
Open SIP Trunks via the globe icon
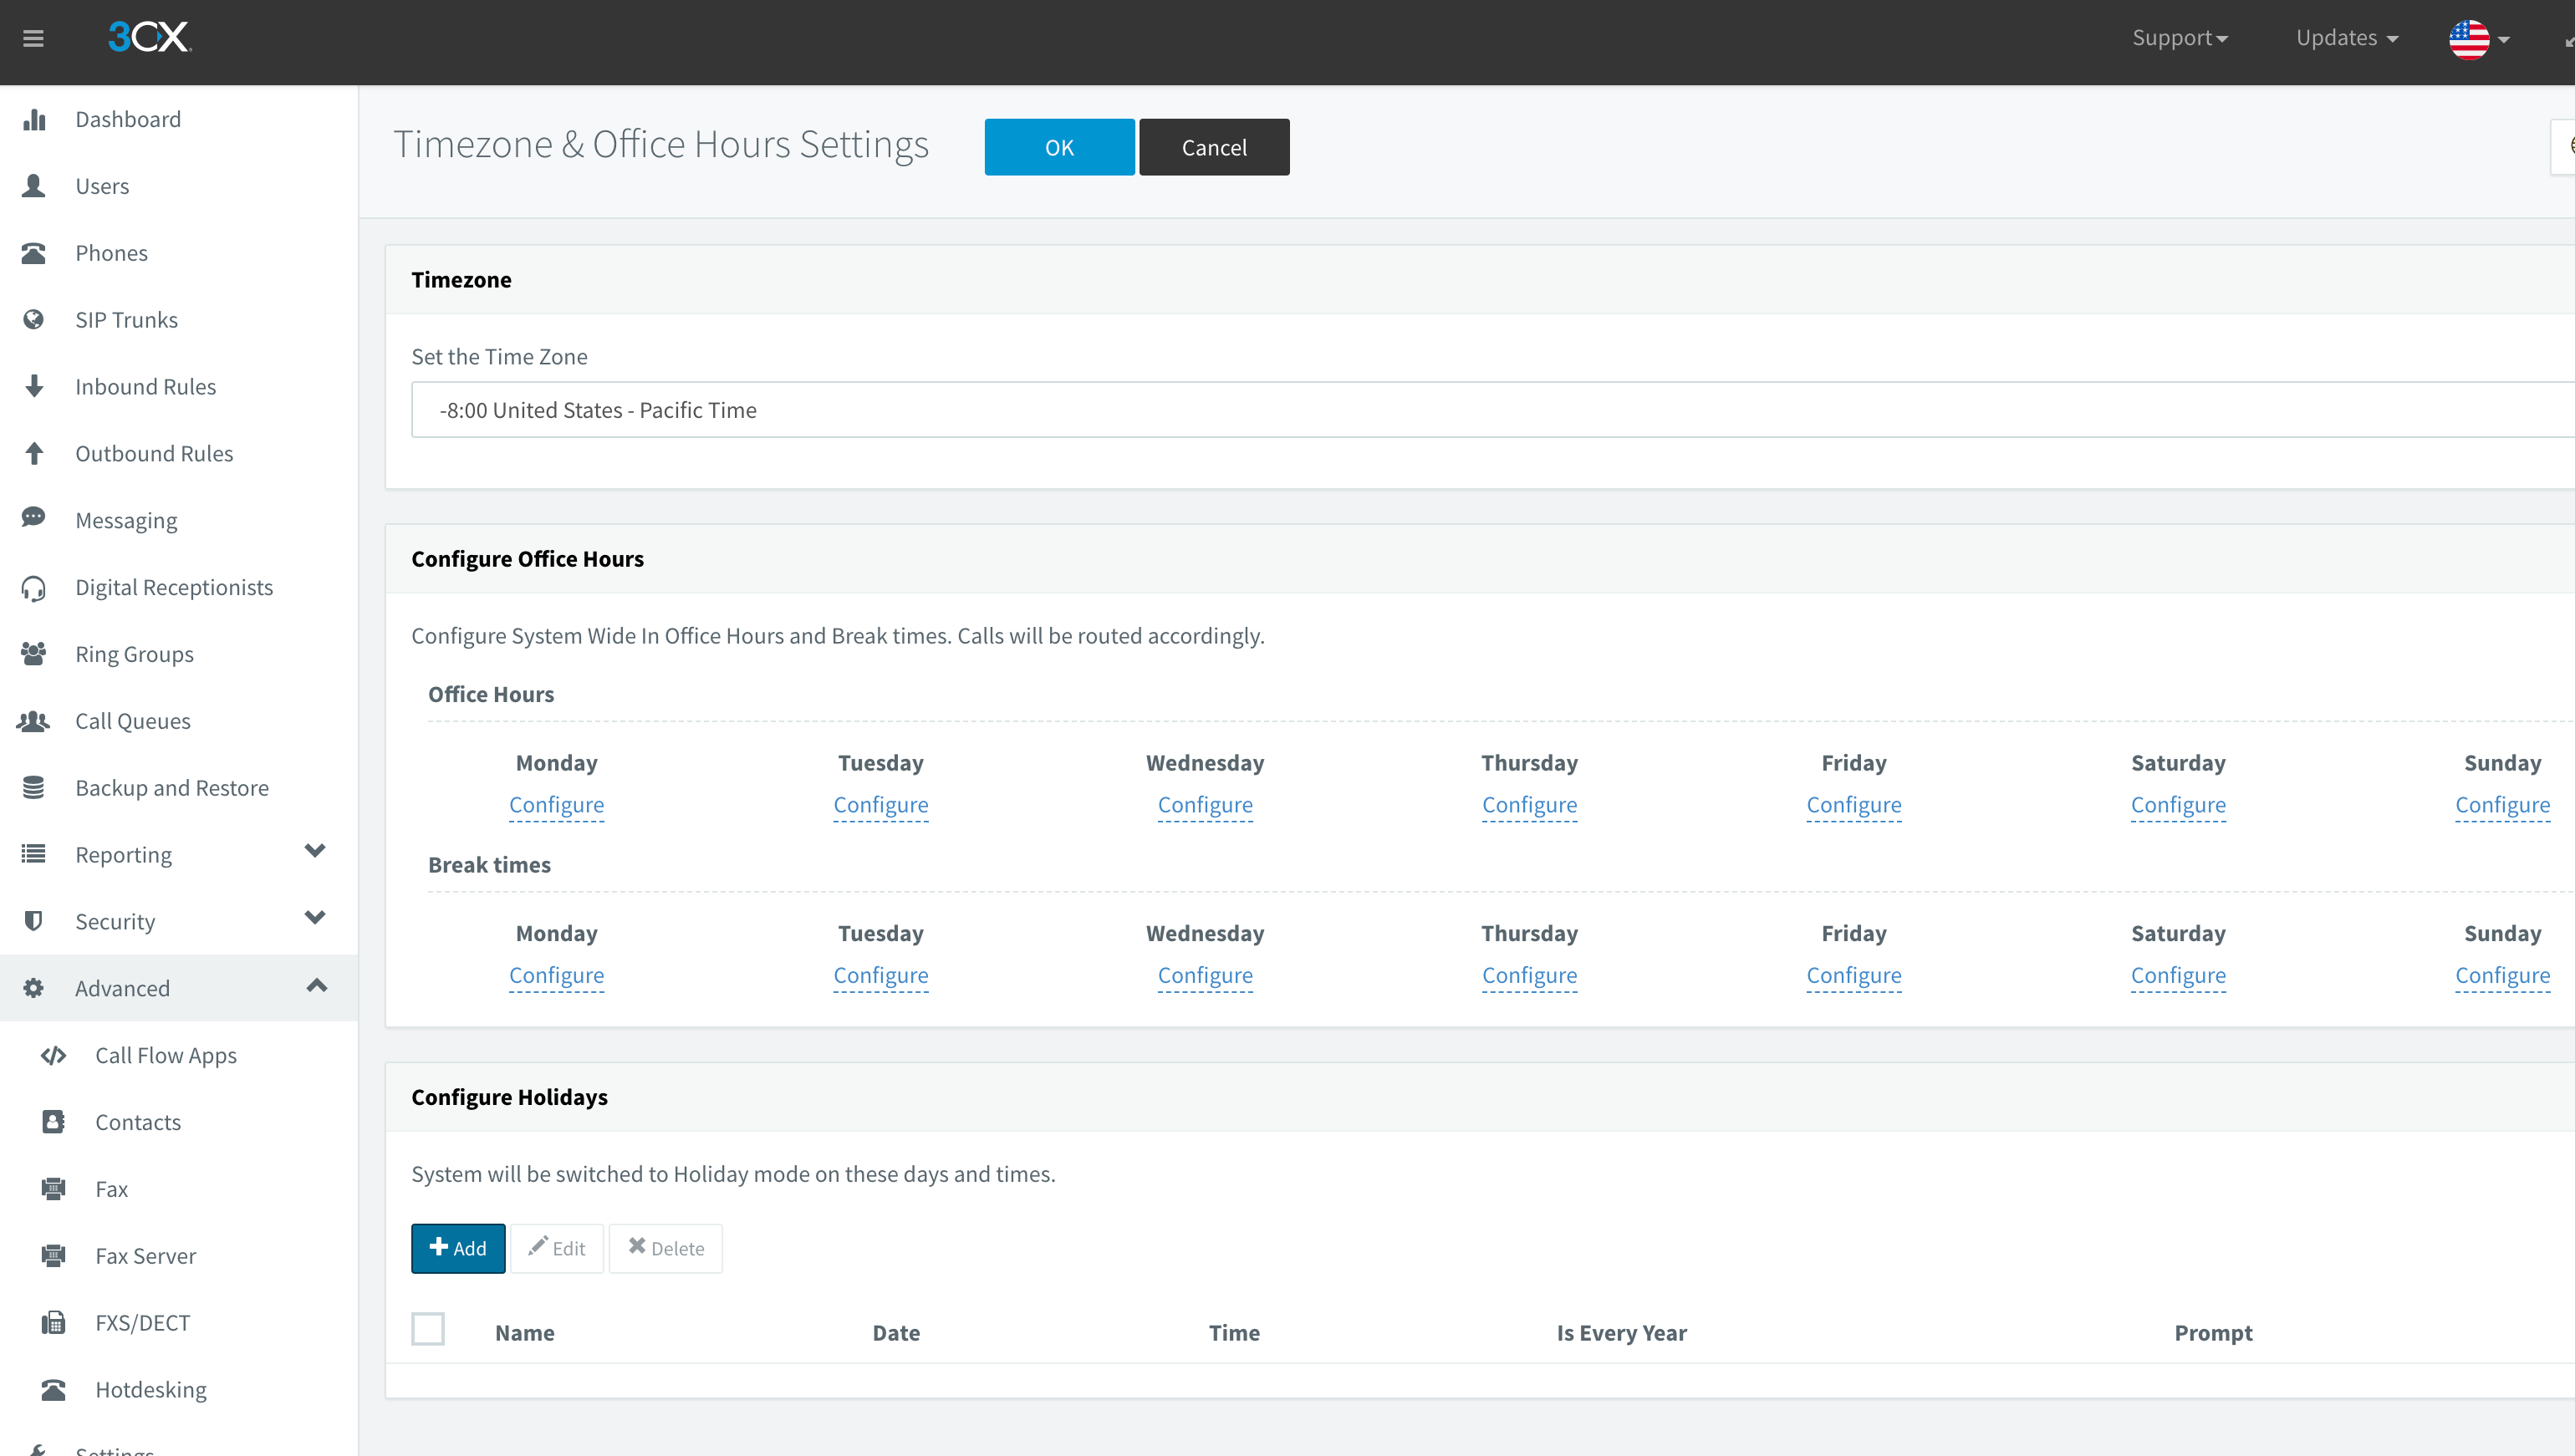34,319
